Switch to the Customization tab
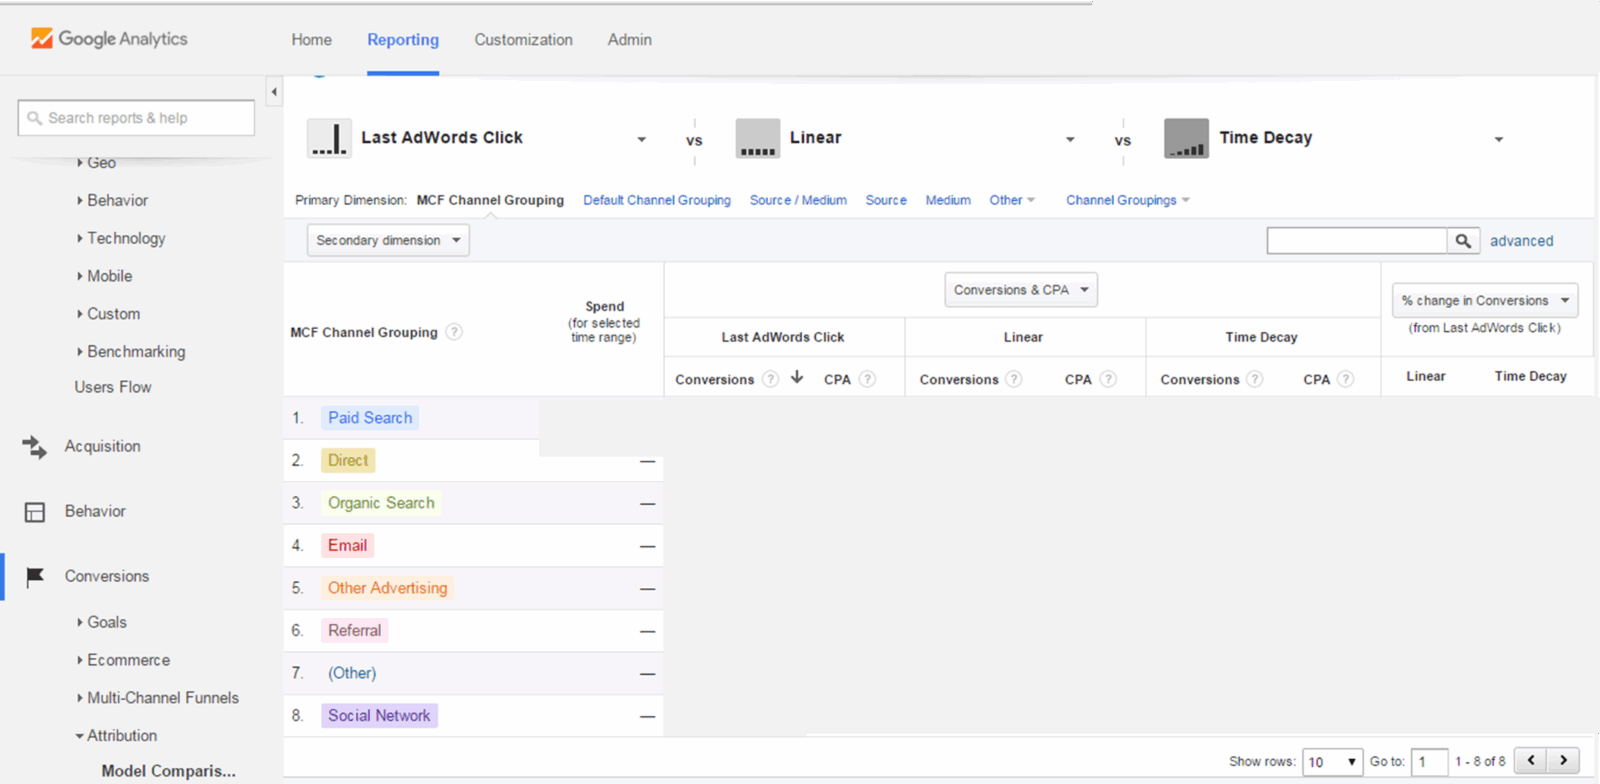The image size is (1600, 784). click(x=524, y=40)
